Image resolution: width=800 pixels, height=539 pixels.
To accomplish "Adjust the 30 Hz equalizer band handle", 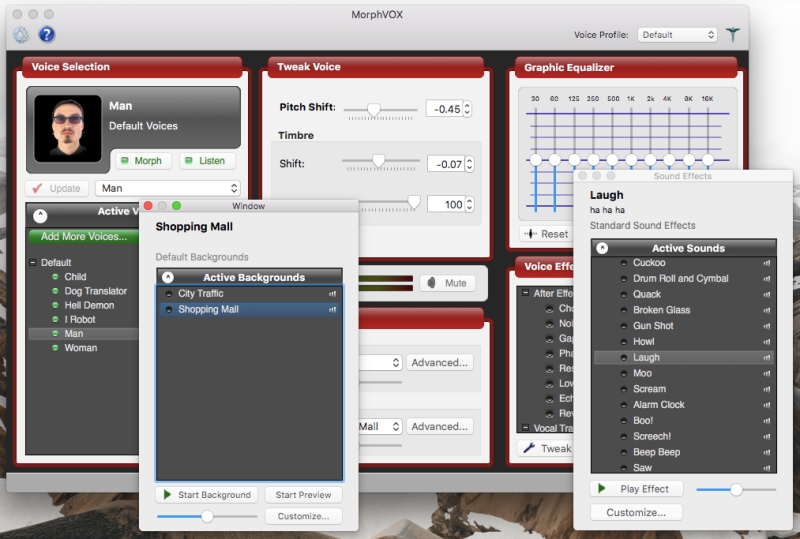I will 535,160.
